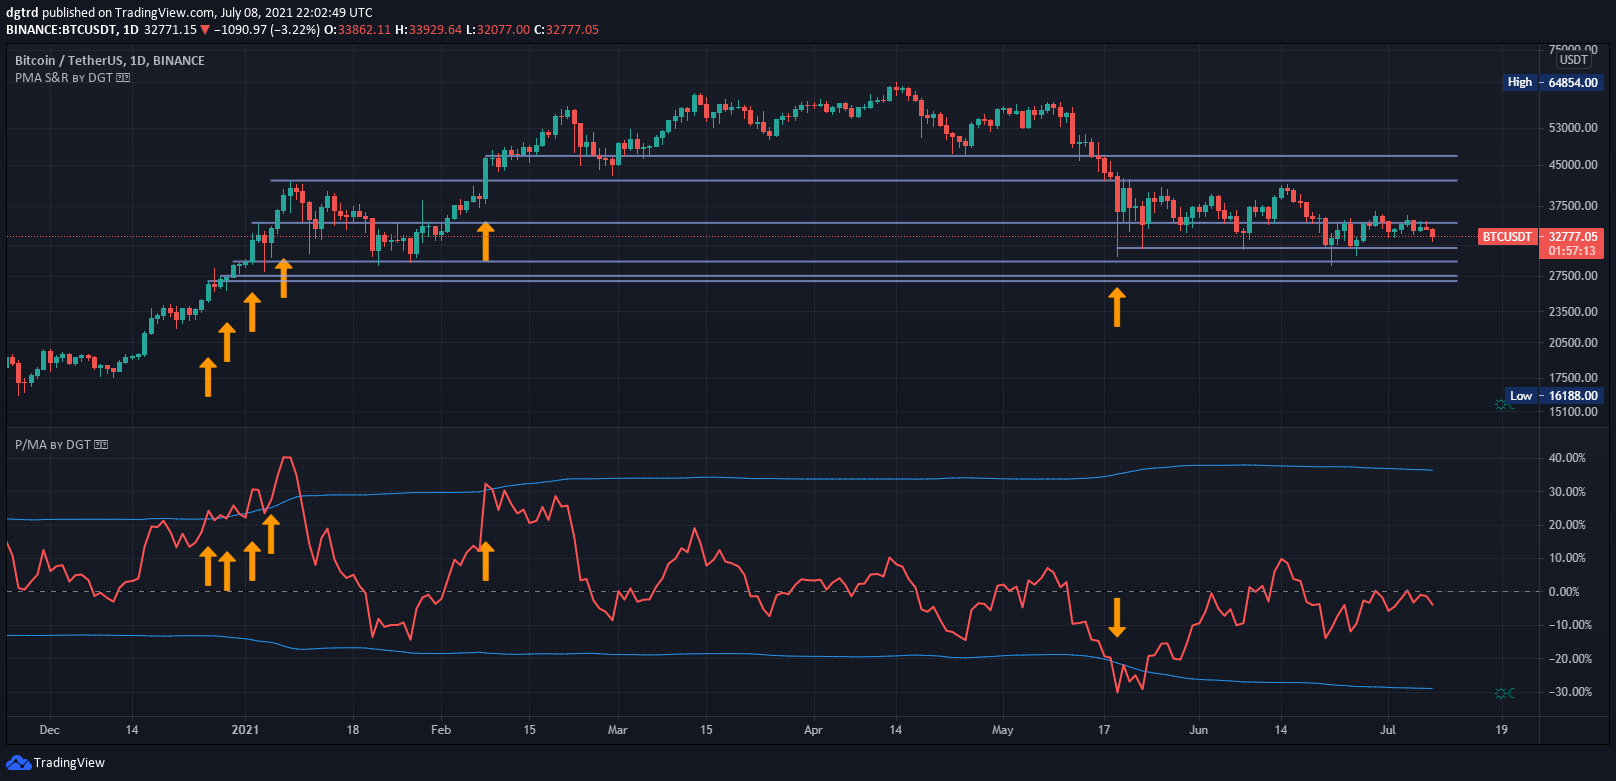Open the USDT currency selector on price axis
1616x781 pixels.
pyautogui.click(x=1573, y=60)
